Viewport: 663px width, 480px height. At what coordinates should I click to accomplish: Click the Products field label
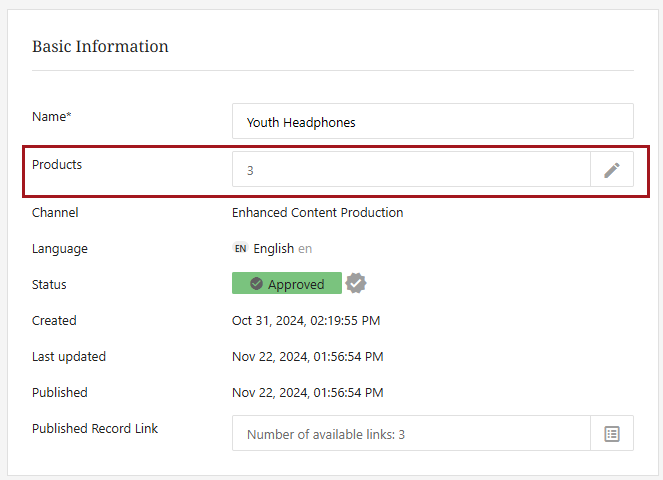57,164
